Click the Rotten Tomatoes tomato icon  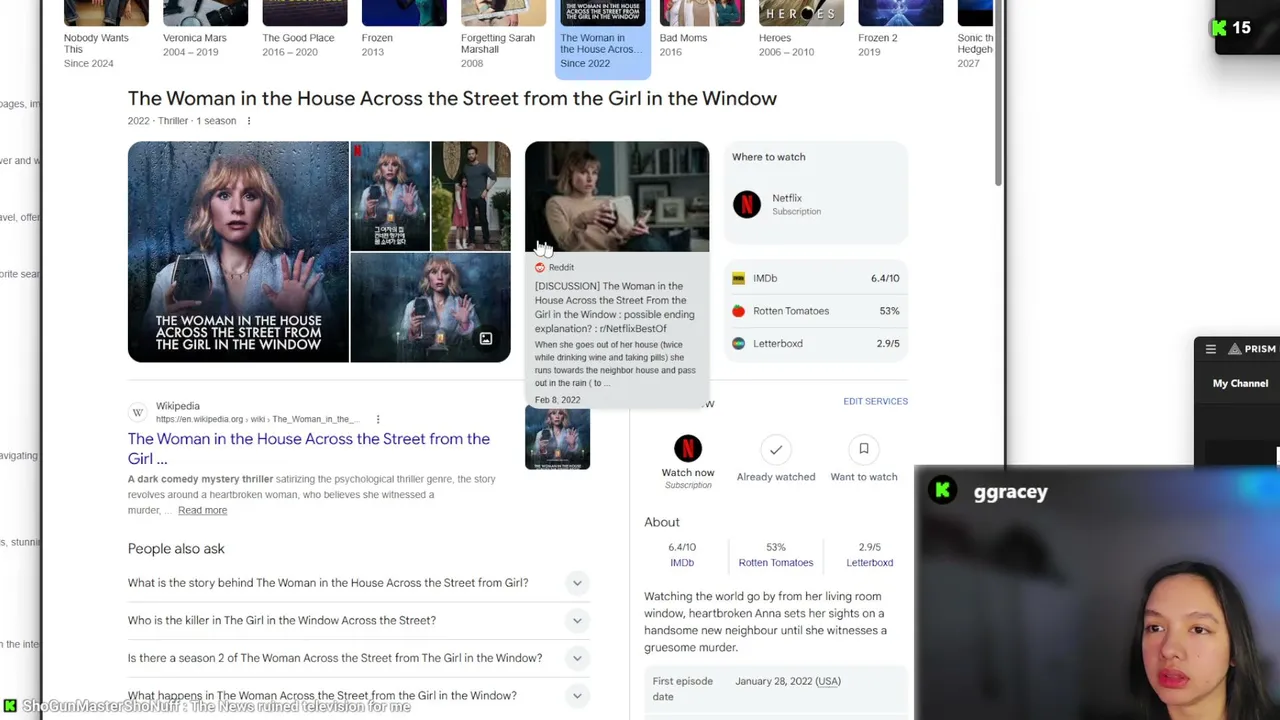pyautogui.click(x=739, y=311)
